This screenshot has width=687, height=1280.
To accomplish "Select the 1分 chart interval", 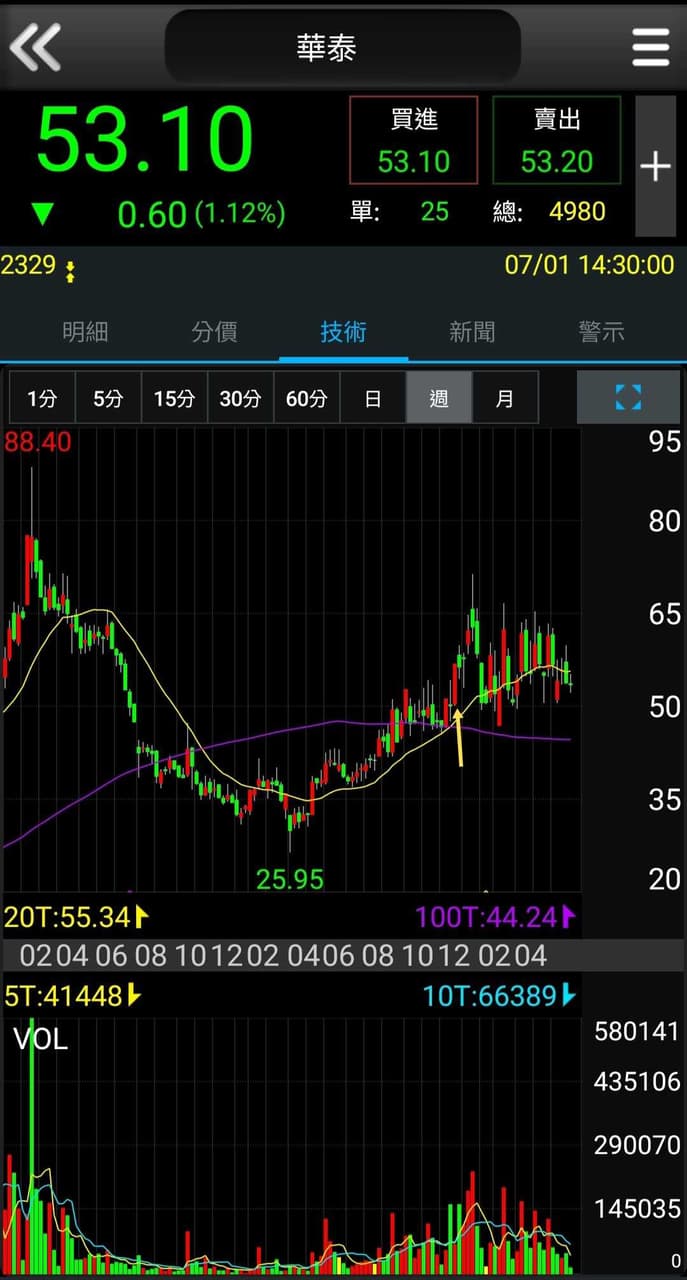I will [x=42, y=398].
